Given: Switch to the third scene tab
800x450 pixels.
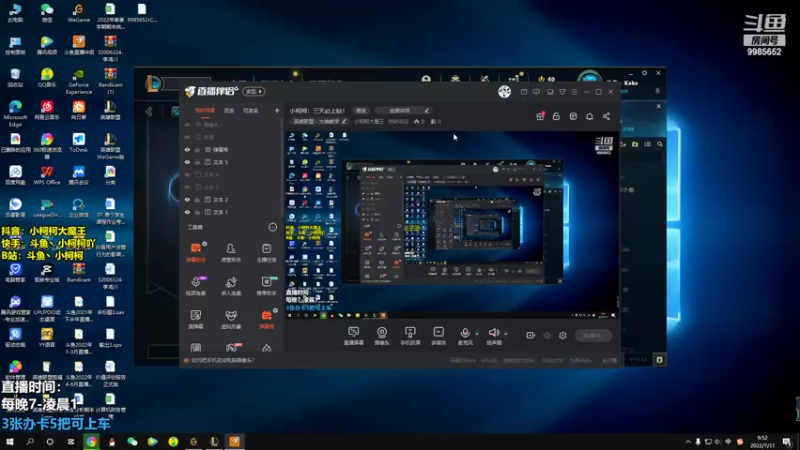Looking at the screenshot, I should (x=251, y=111).
